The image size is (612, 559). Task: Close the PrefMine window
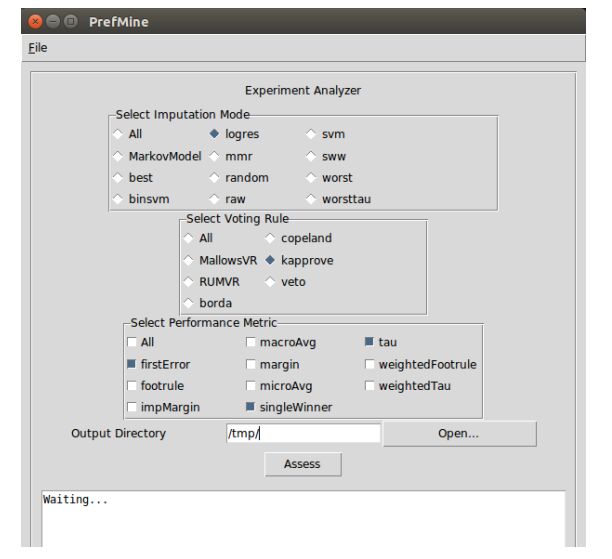36,21
